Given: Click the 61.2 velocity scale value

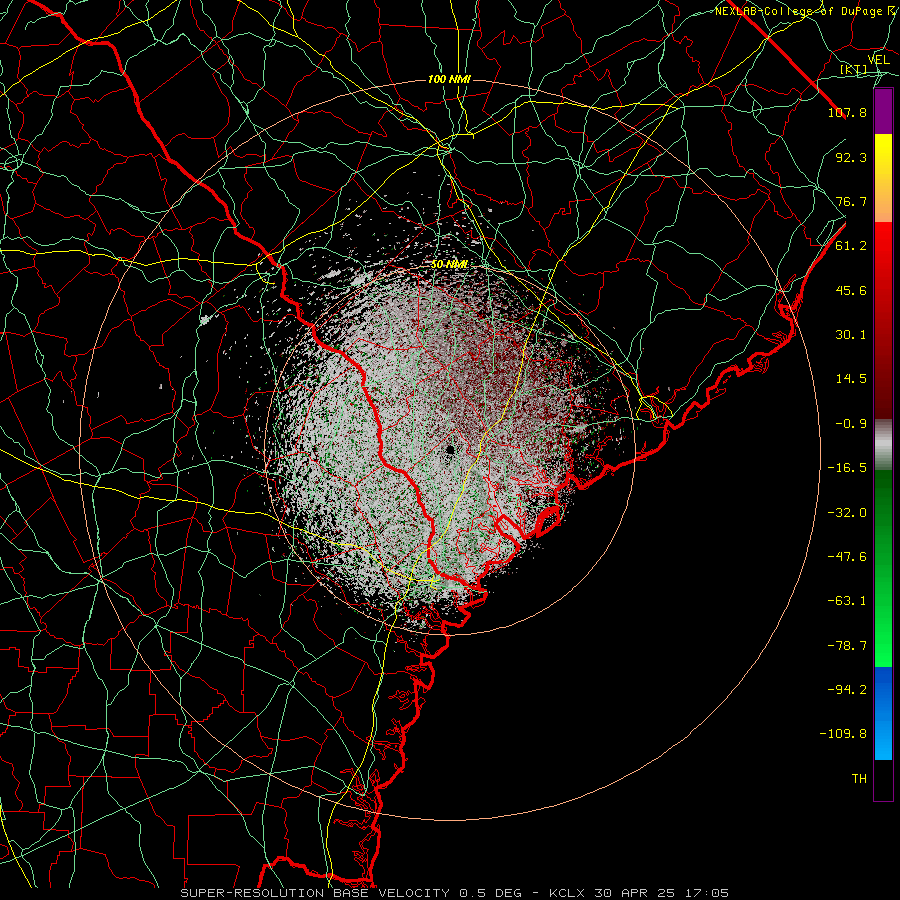Looking at the screenshot, I should click(851, 246).
